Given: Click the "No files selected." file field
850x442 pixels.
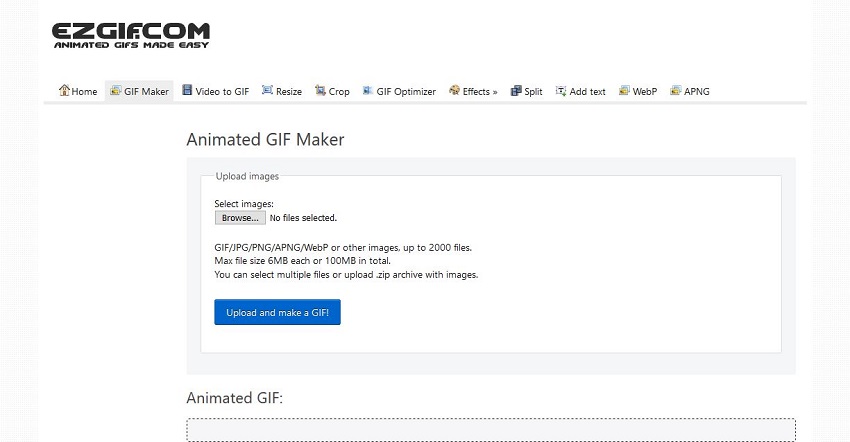Looking at the screenshot, I should 303,217.
